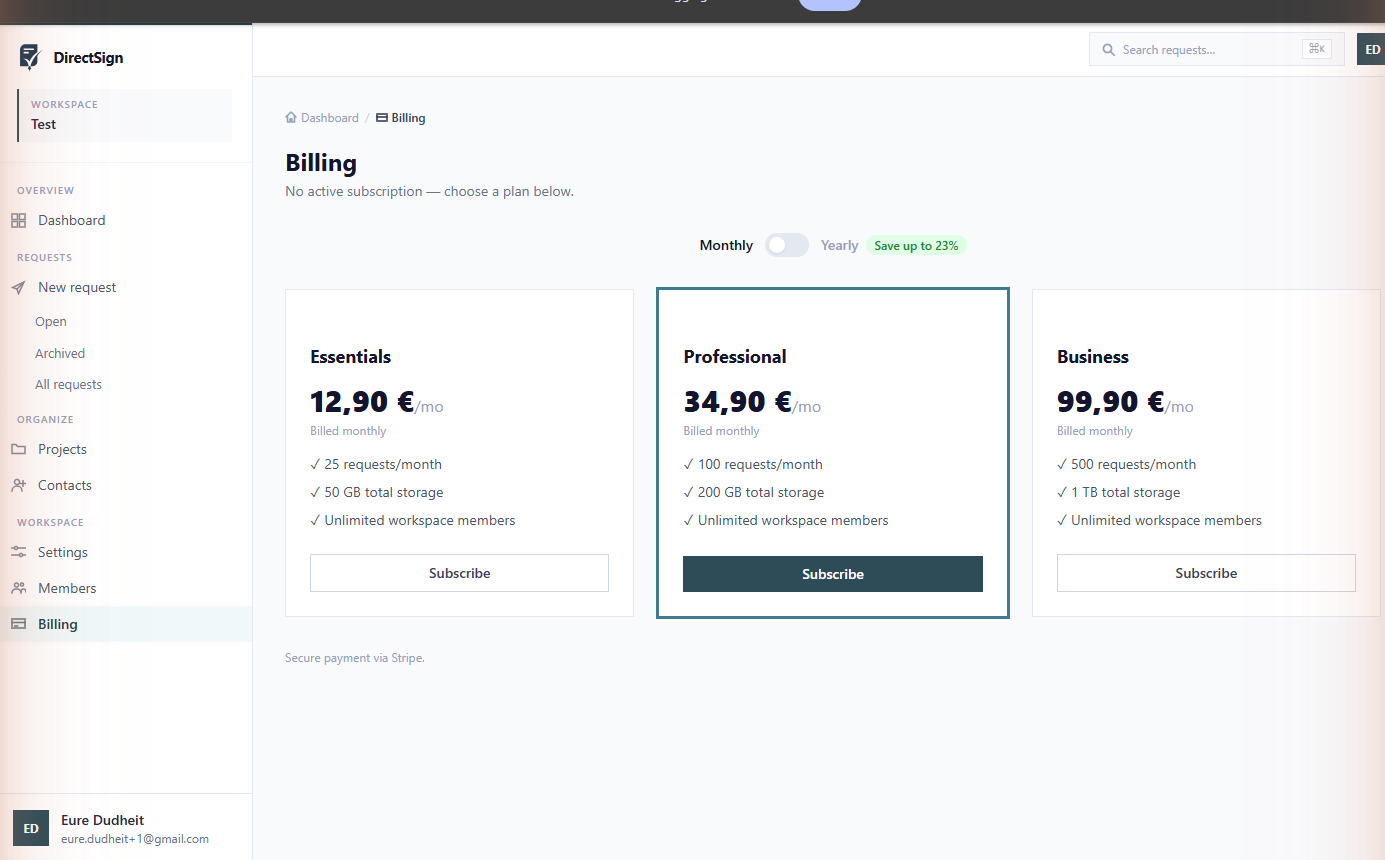
Task: Open the ED avatar menu in the top bar
Action: point(1371,49)
